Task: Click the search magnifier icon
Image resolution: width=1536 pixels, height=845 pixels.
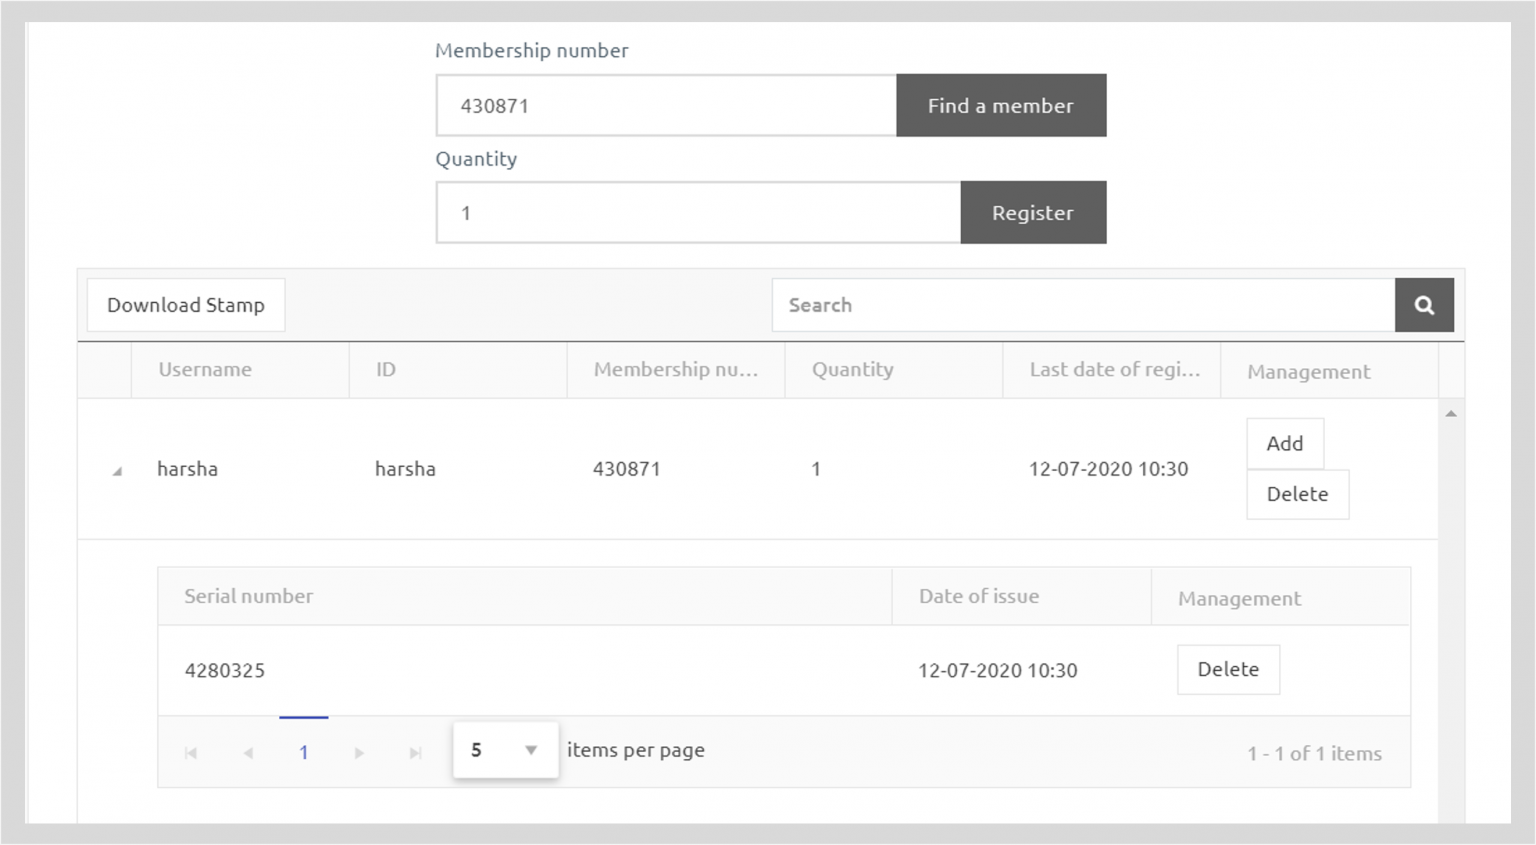Action: (x=1424, y=305)
